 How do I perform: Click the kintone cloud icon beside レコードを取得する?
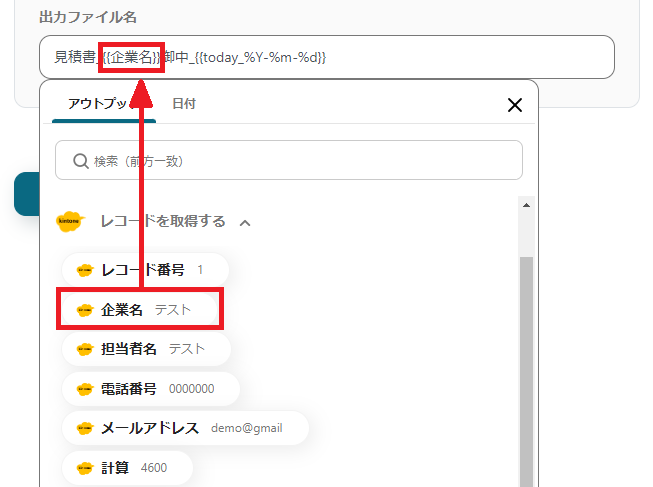70,221
